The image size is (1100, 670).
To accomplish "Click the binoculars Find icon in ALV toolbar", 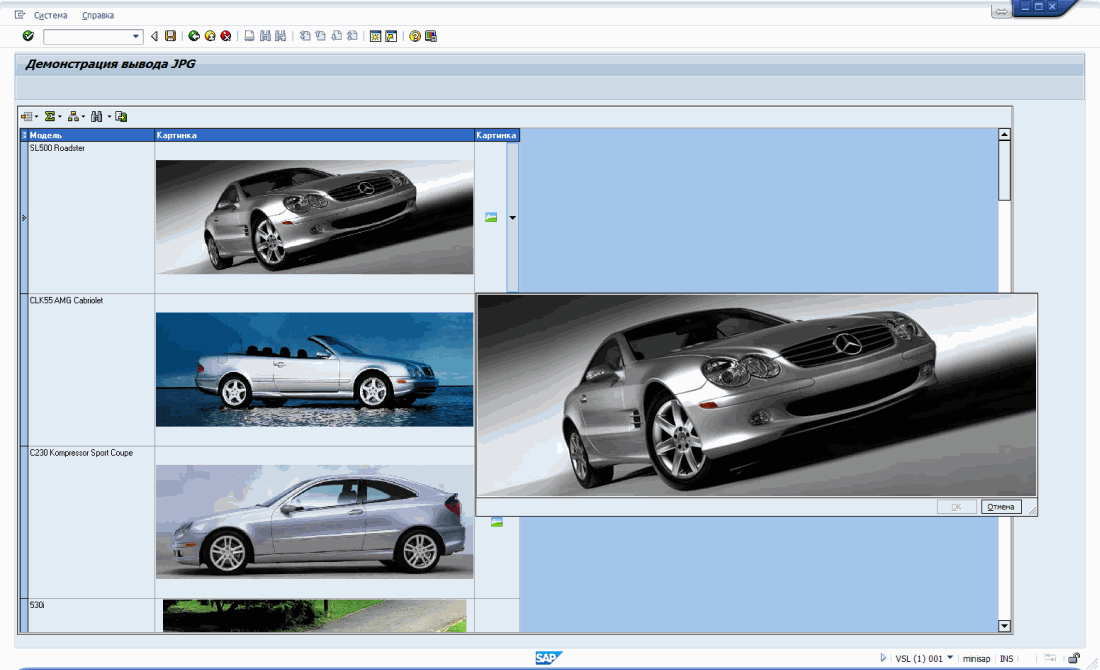I will tap(97, 116).
